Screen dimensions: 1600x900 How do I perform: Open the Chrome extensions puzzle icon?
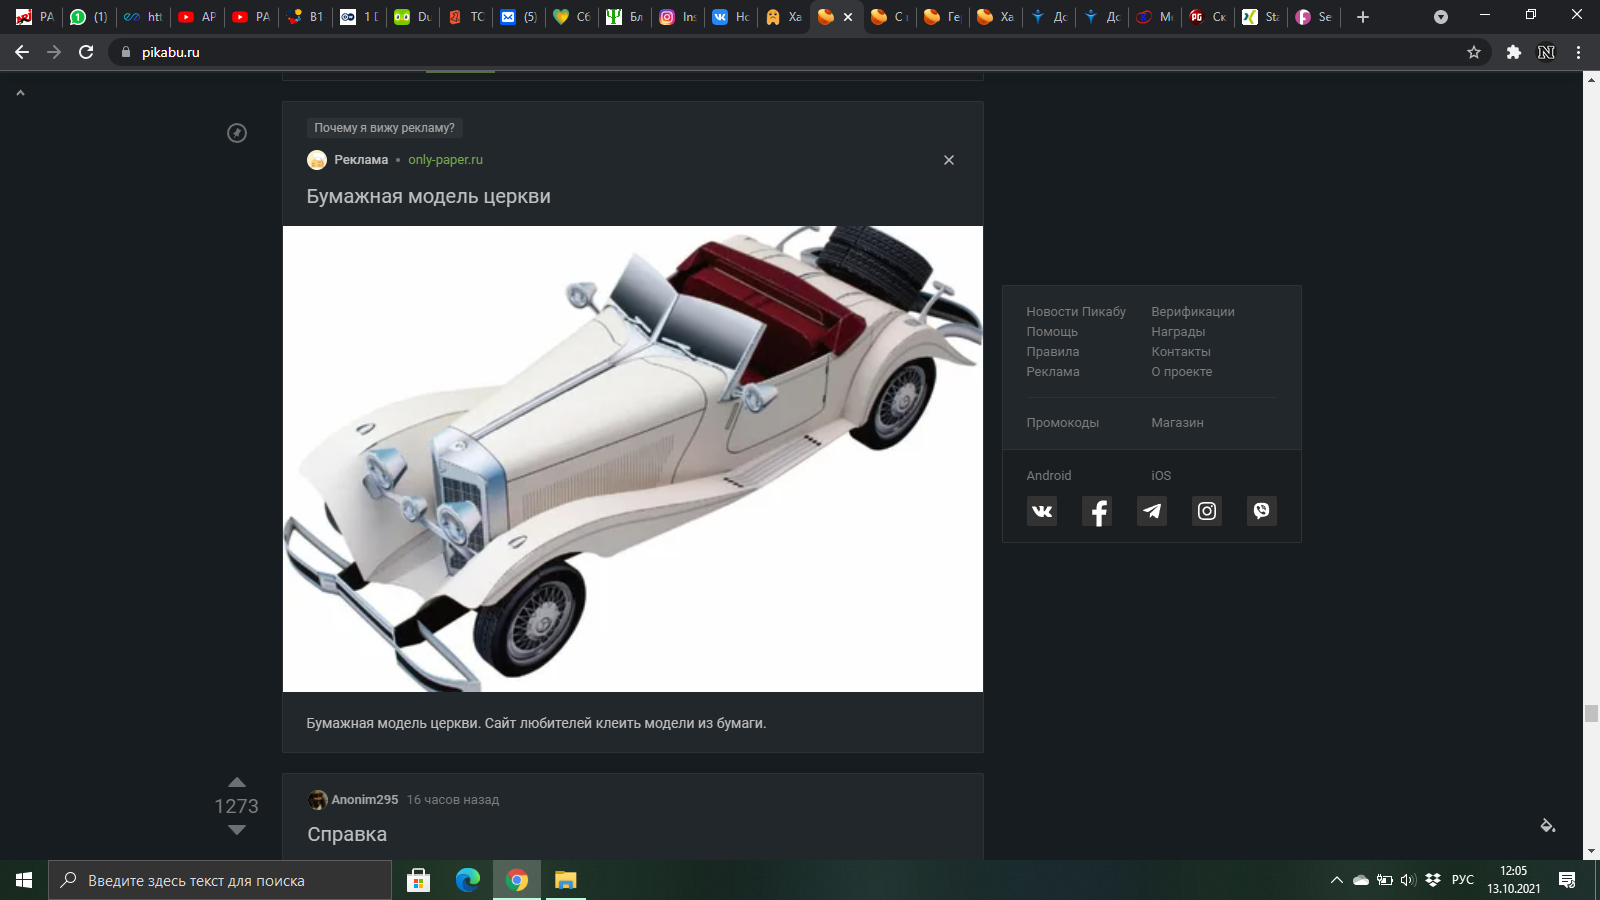point(1514,52)
